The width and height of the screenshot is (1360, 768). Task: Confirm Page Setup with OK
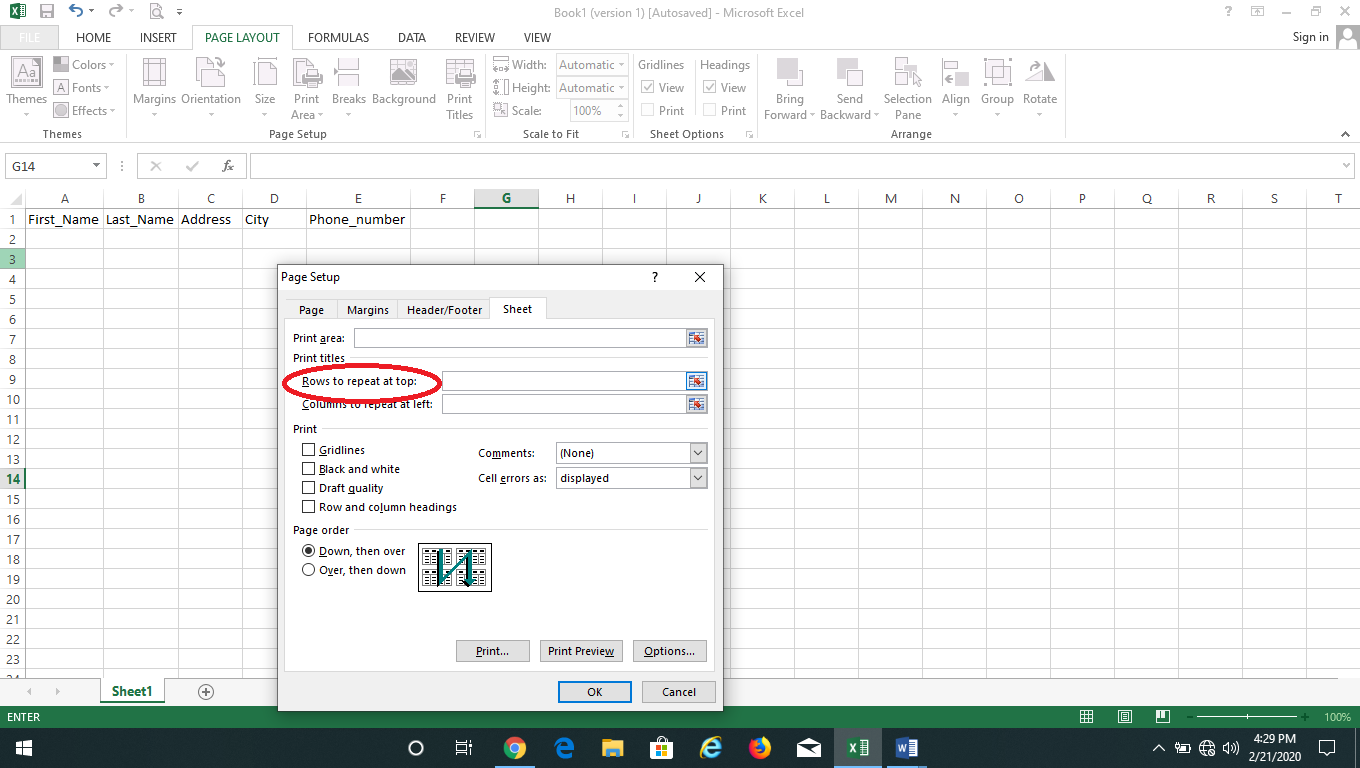[x=594, y=691]
